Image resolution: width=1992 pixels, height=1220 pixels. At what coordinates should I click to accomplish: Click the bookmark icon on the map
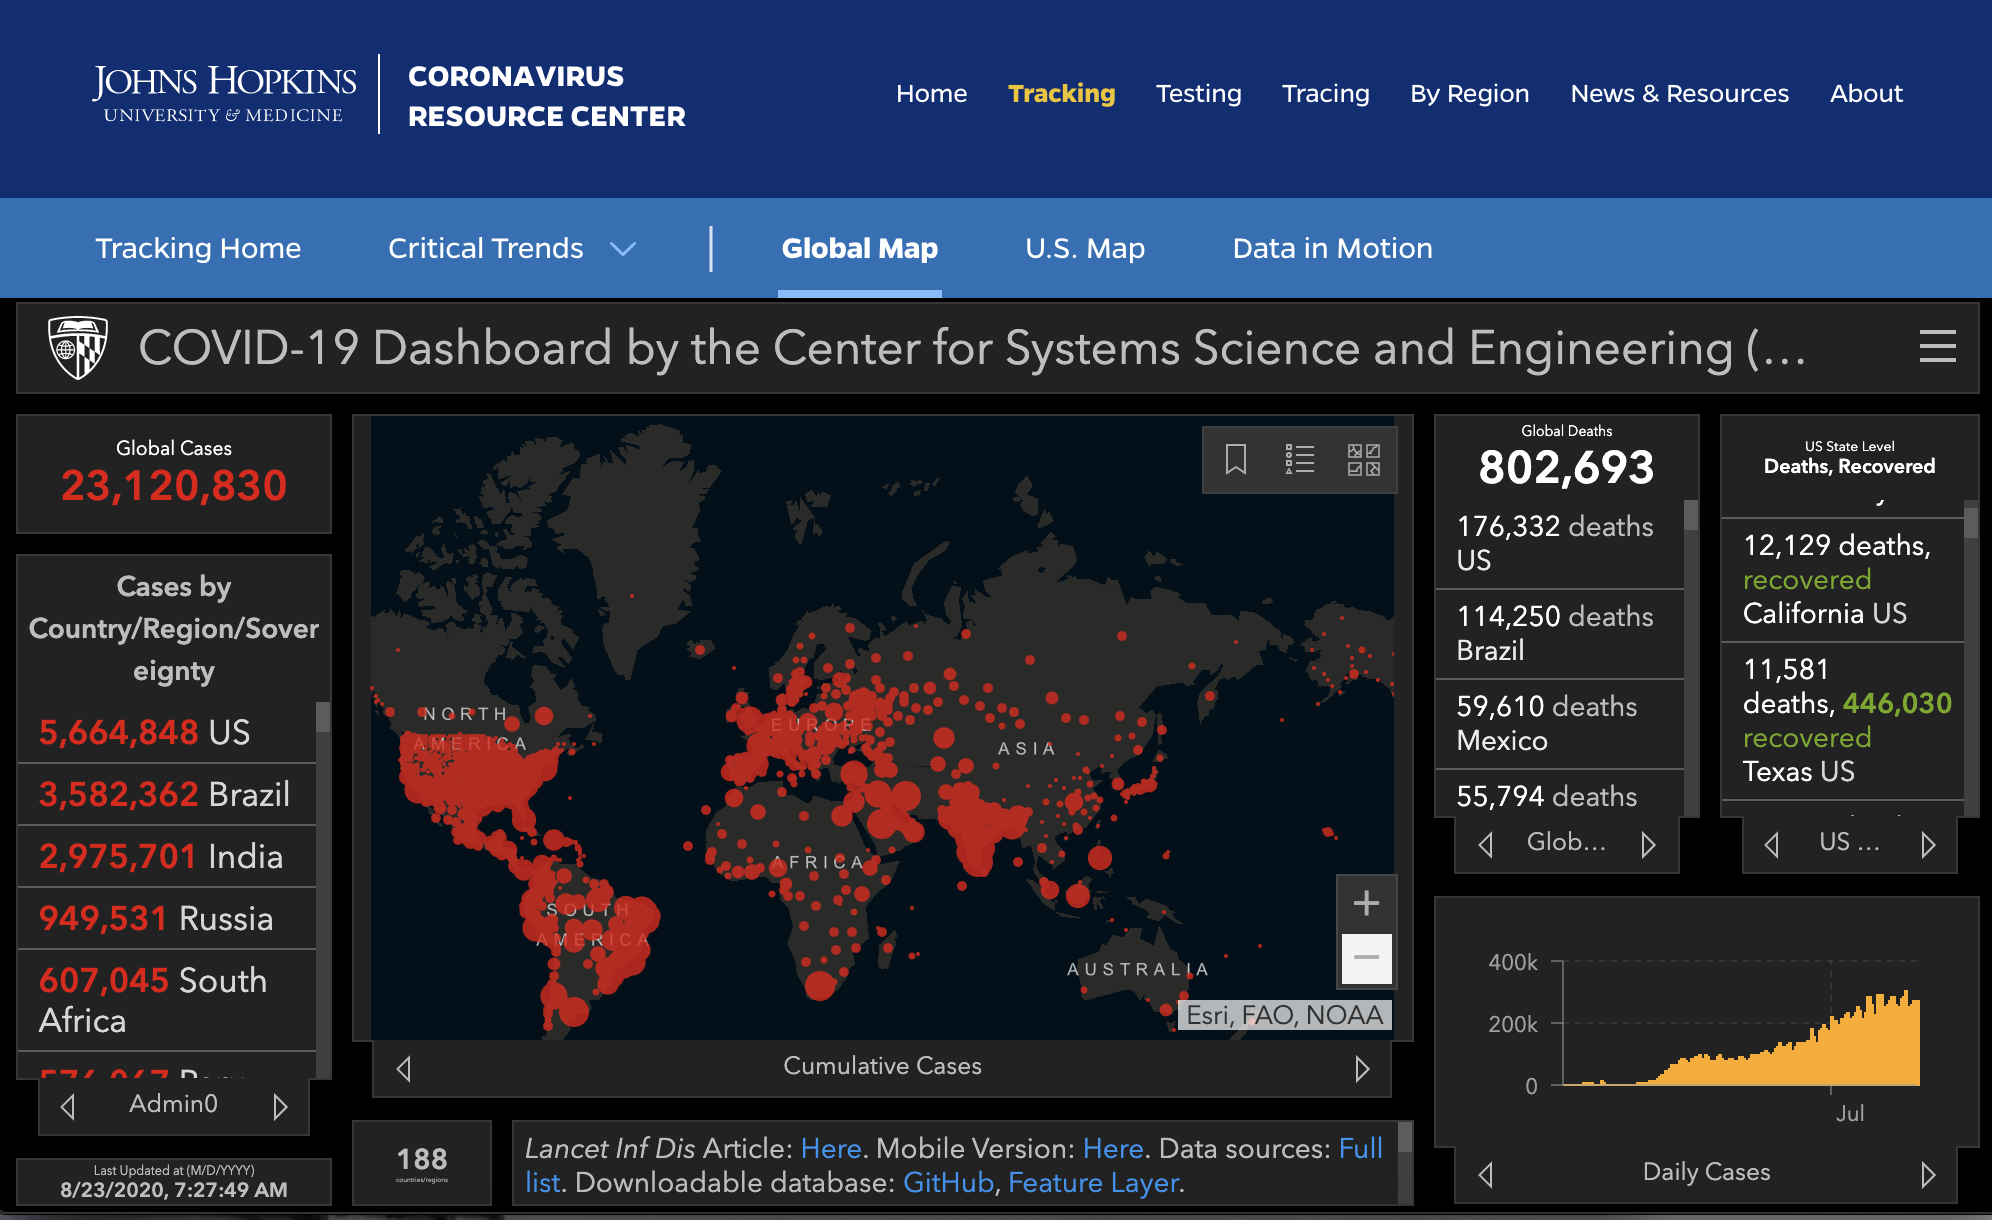click(x=1236, y=460)
